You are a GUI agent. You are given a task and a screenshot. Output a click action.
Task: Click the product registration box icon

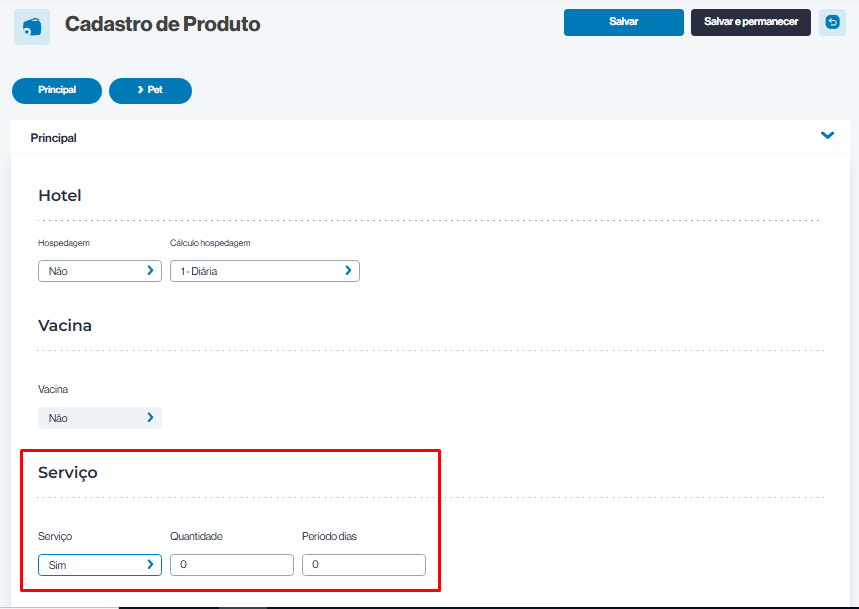[32, 27]
